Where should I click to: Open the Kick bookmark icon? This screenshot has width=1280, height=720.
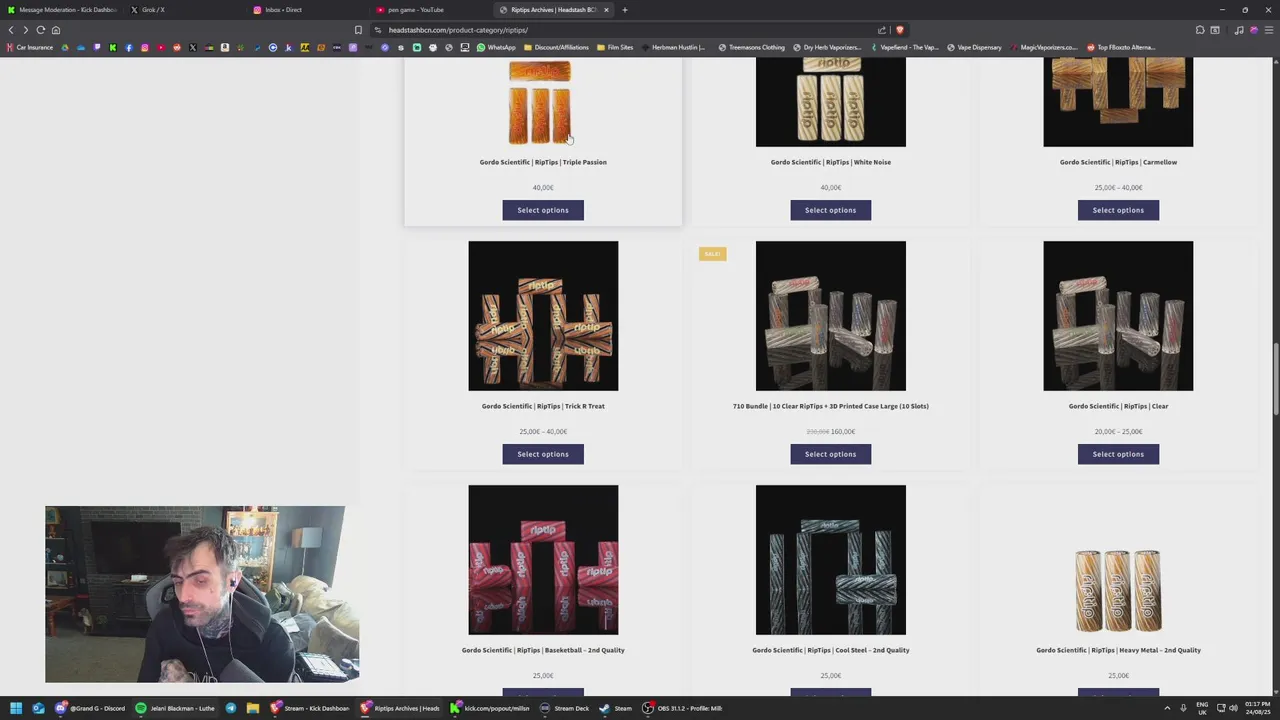coord(113,47)
